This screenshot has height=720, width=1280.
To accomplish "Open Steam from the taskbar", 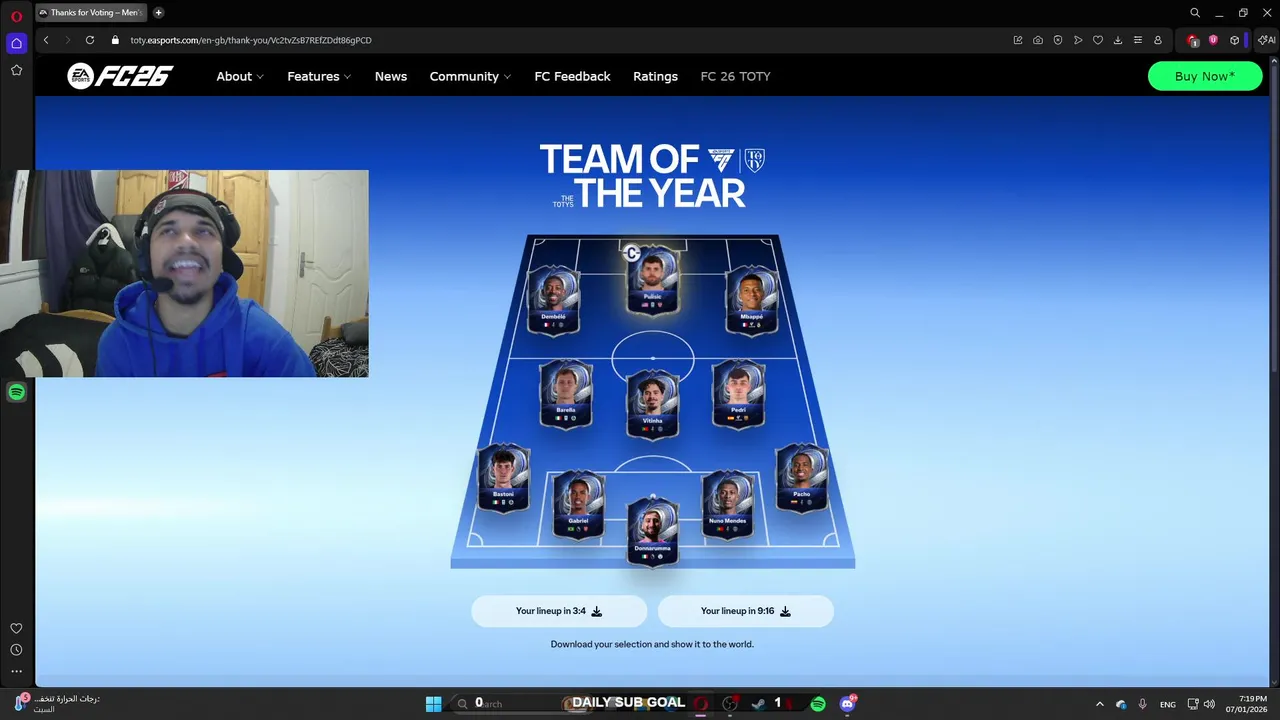I will 758,704.
